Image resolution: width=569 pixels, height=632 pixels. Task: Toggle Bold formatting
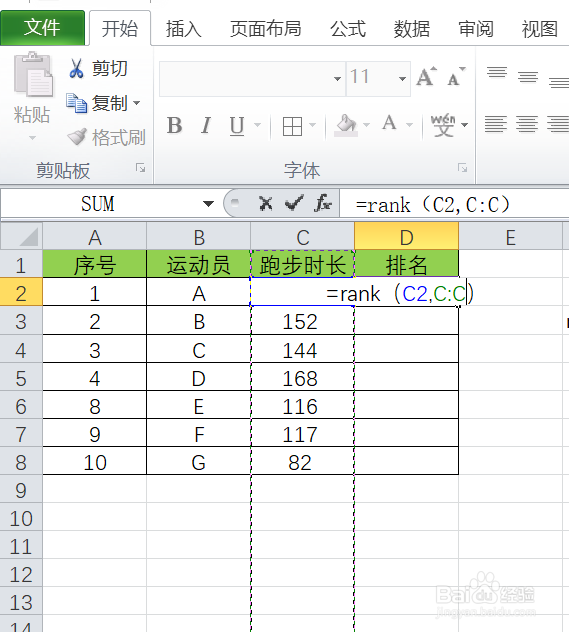(x=174, y=125)
